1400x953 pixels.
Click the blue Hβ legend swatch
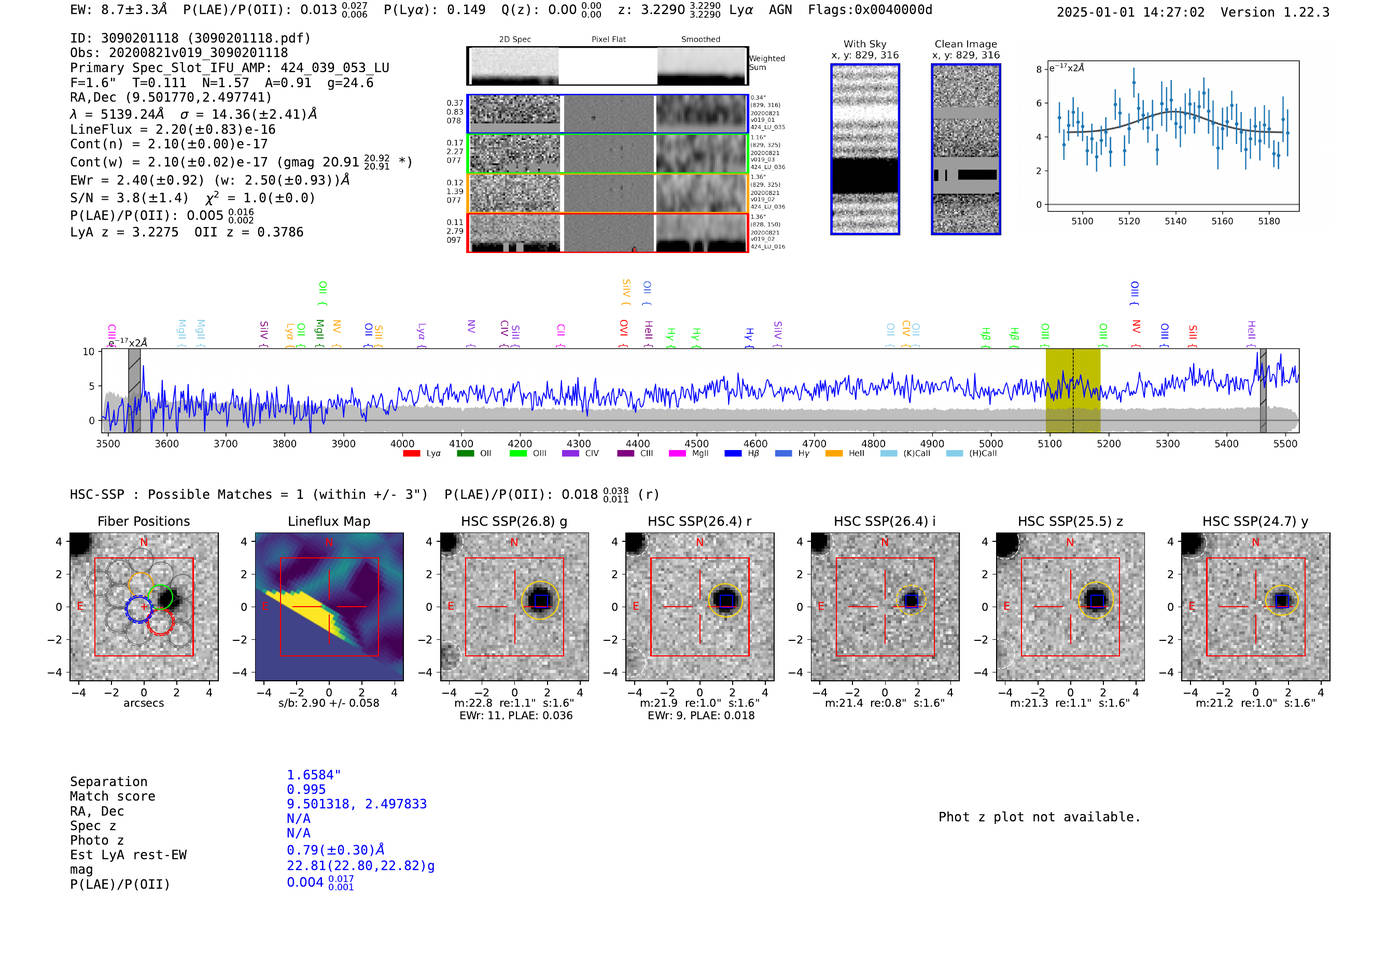[733, 454]
